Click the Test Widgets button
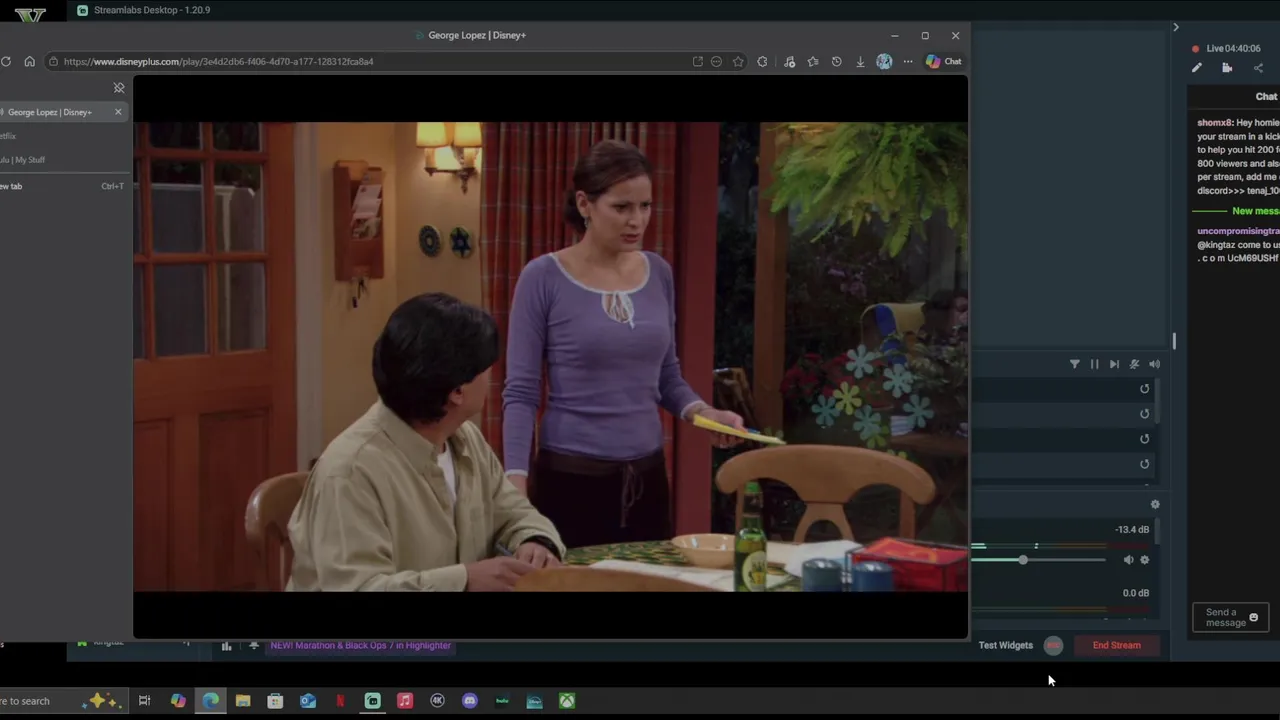1280x720 pixels. coord(1005,645)
